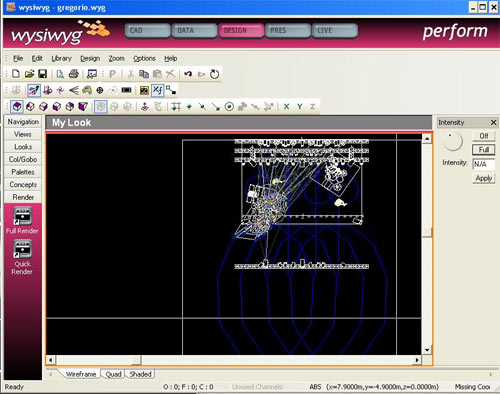500x394 pixels.
Task: Click the horizontal scrollbar right arrow
Action: pos(417,360)
